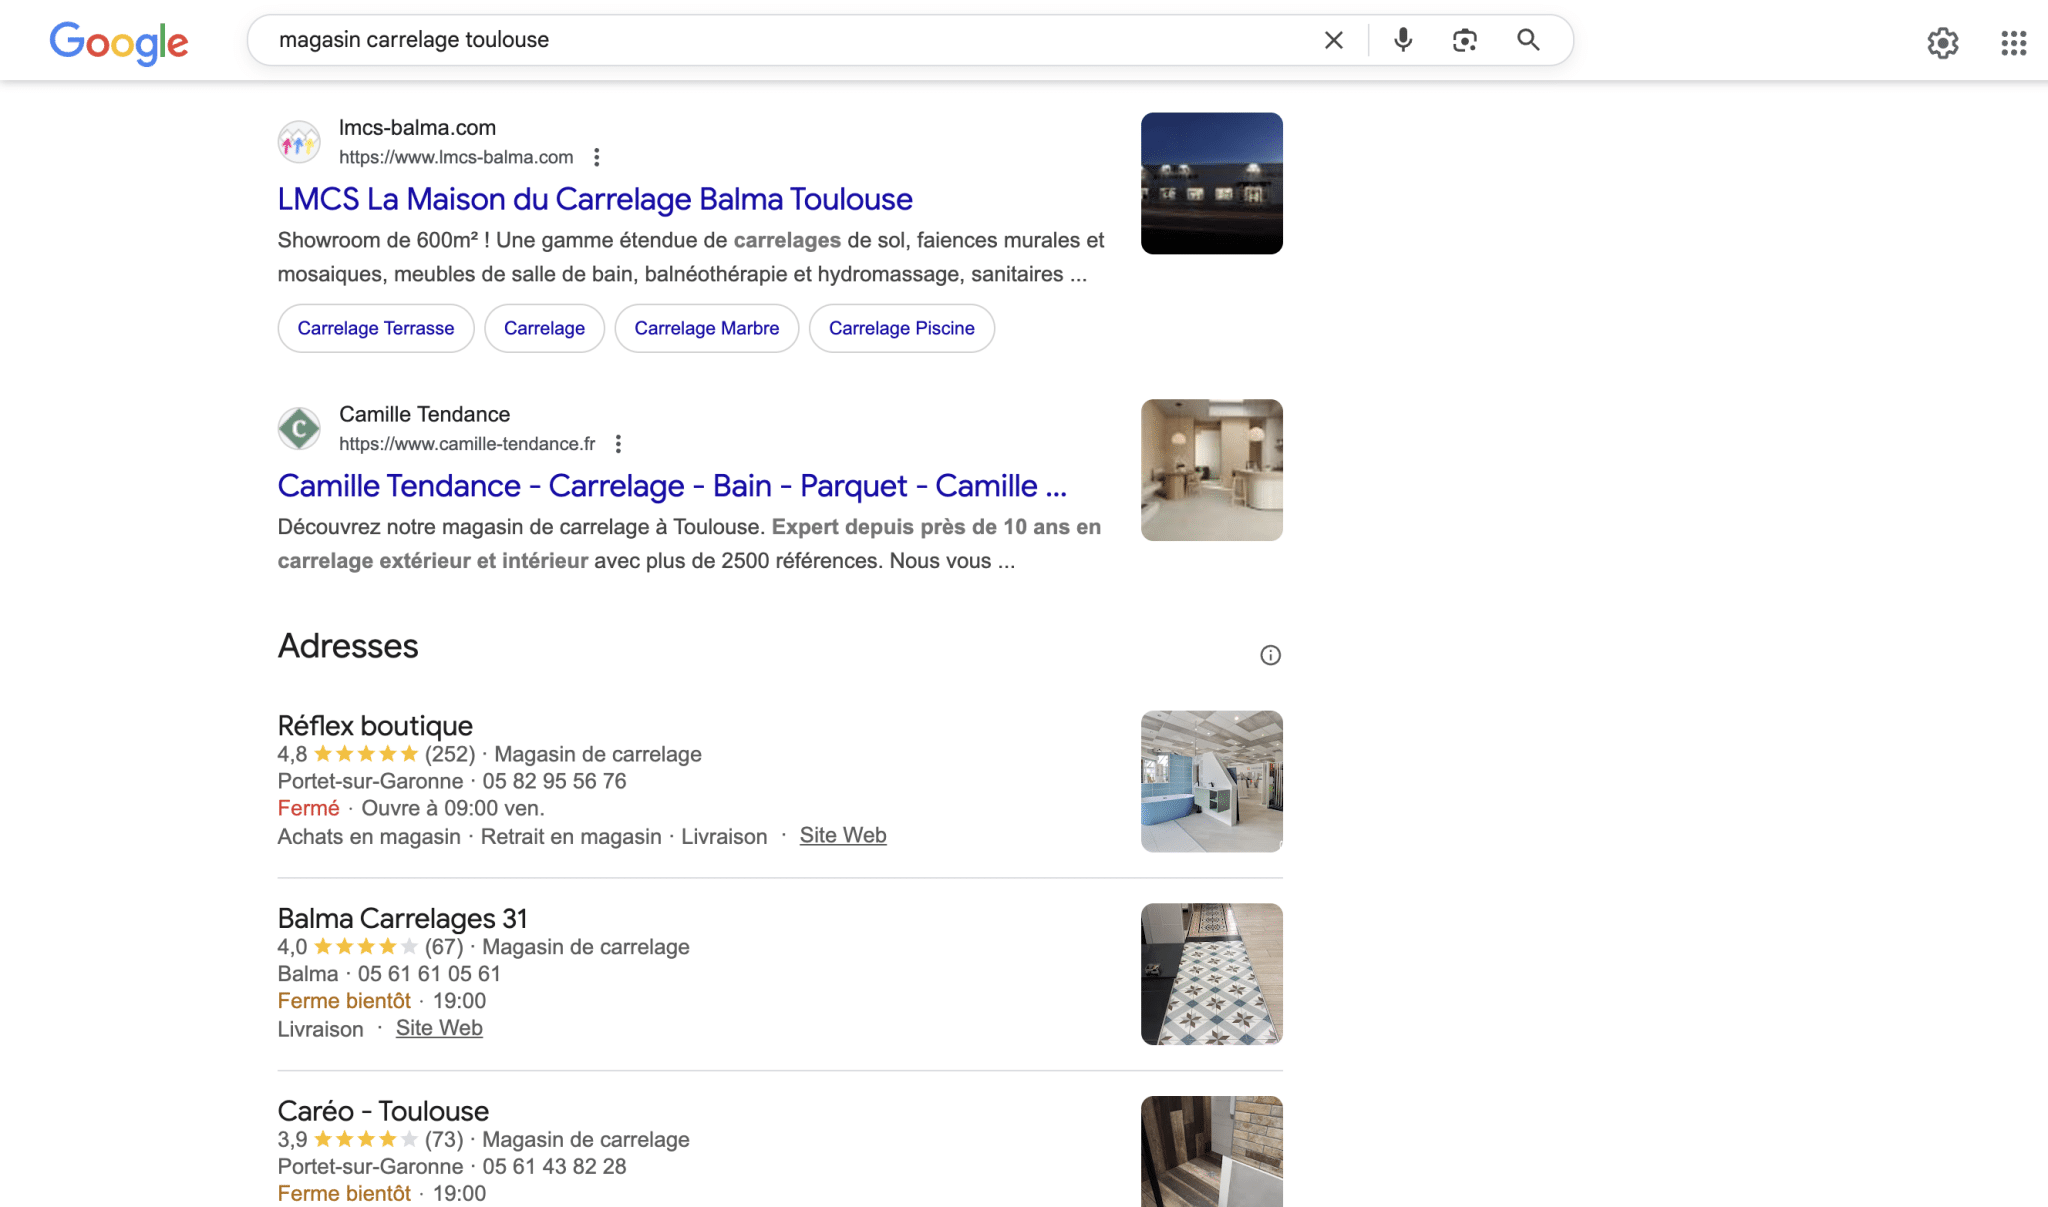Open settings gear icon
Image resolution: width=2048 pixels, height=1207 pixels.
[x=1942, y=43]
